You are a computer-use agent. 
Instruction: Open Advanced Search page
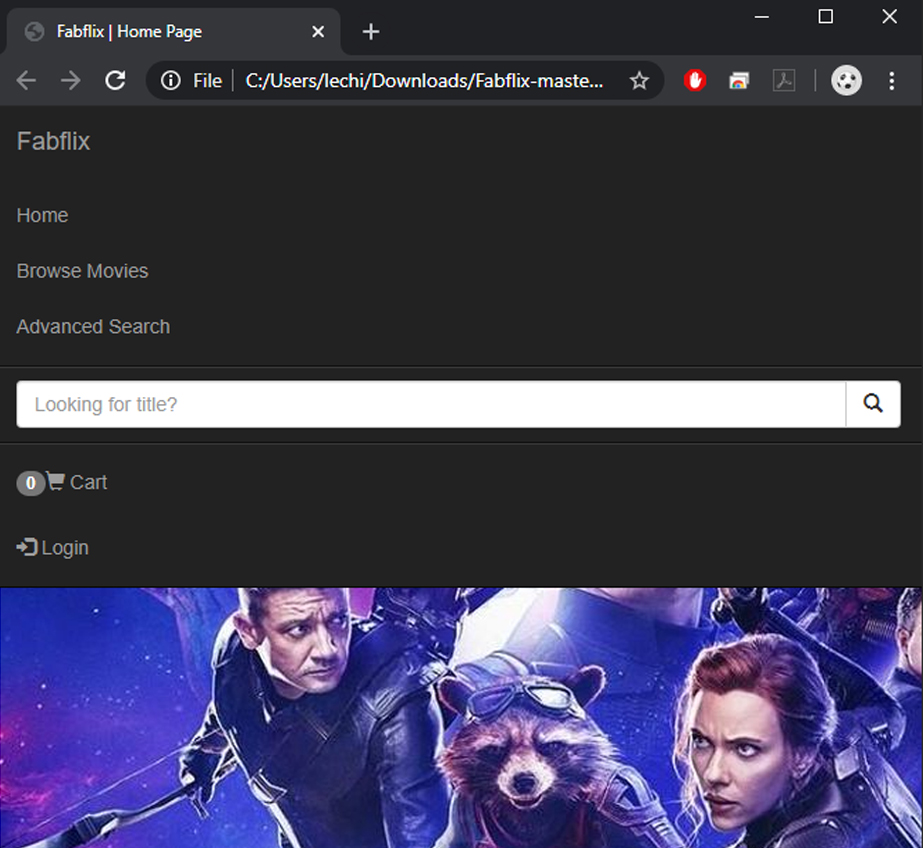point(93,327)
